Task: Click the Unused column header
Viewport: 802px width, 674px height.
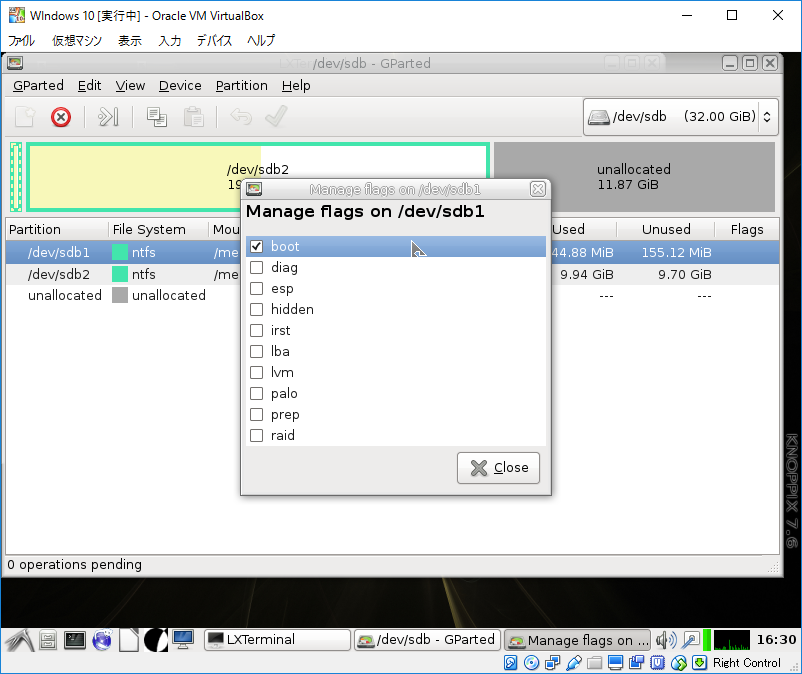Action: point(666,230)
